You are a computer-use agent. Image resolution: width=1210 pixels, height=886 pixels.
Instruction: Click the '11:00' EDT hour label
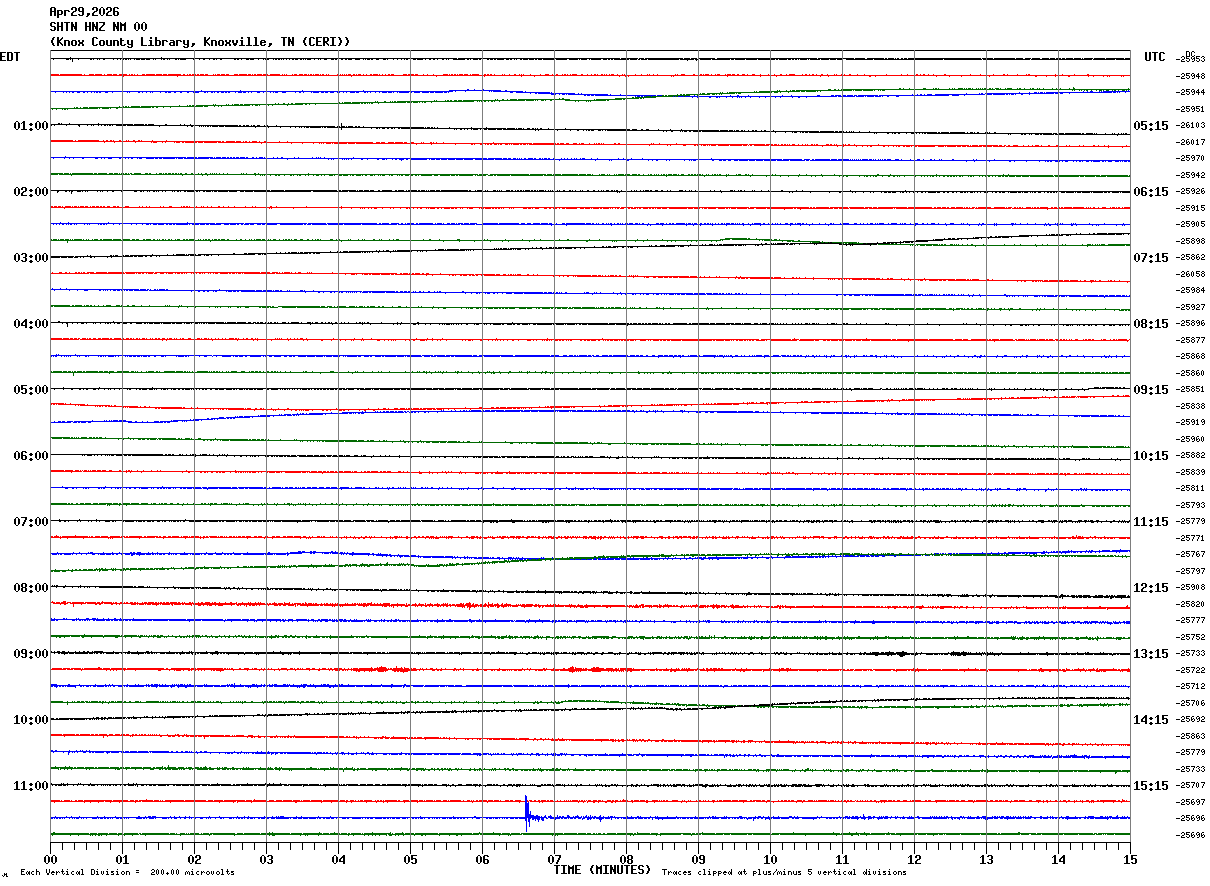pyautogui.click(x=31, y=786)
